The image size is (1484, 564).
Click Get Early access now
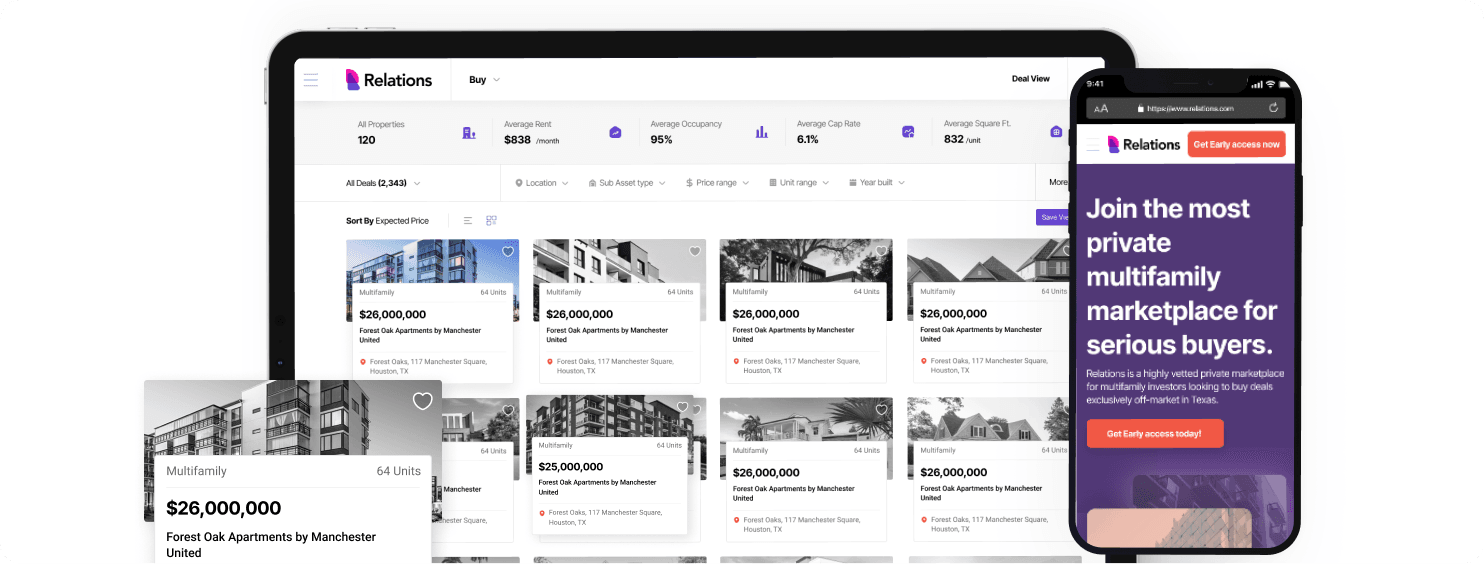tap(1236, 145)
